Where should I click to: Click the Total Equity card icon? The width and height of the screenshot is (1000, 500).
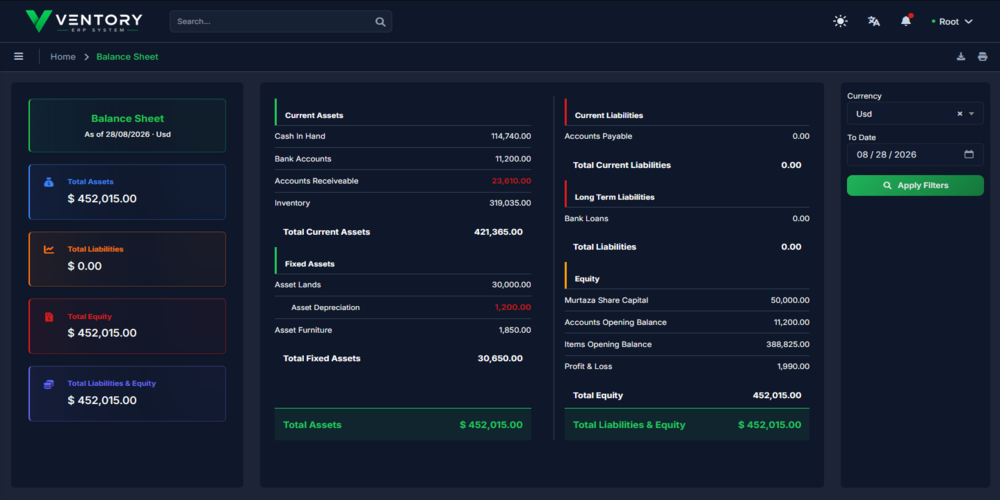49,317
